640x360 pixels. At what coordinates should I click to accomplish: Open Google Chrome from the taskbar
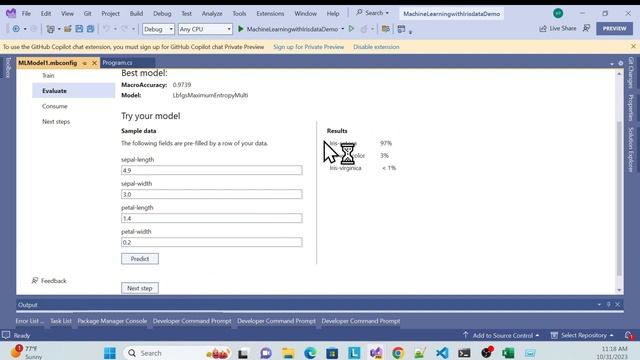(398, 353)
